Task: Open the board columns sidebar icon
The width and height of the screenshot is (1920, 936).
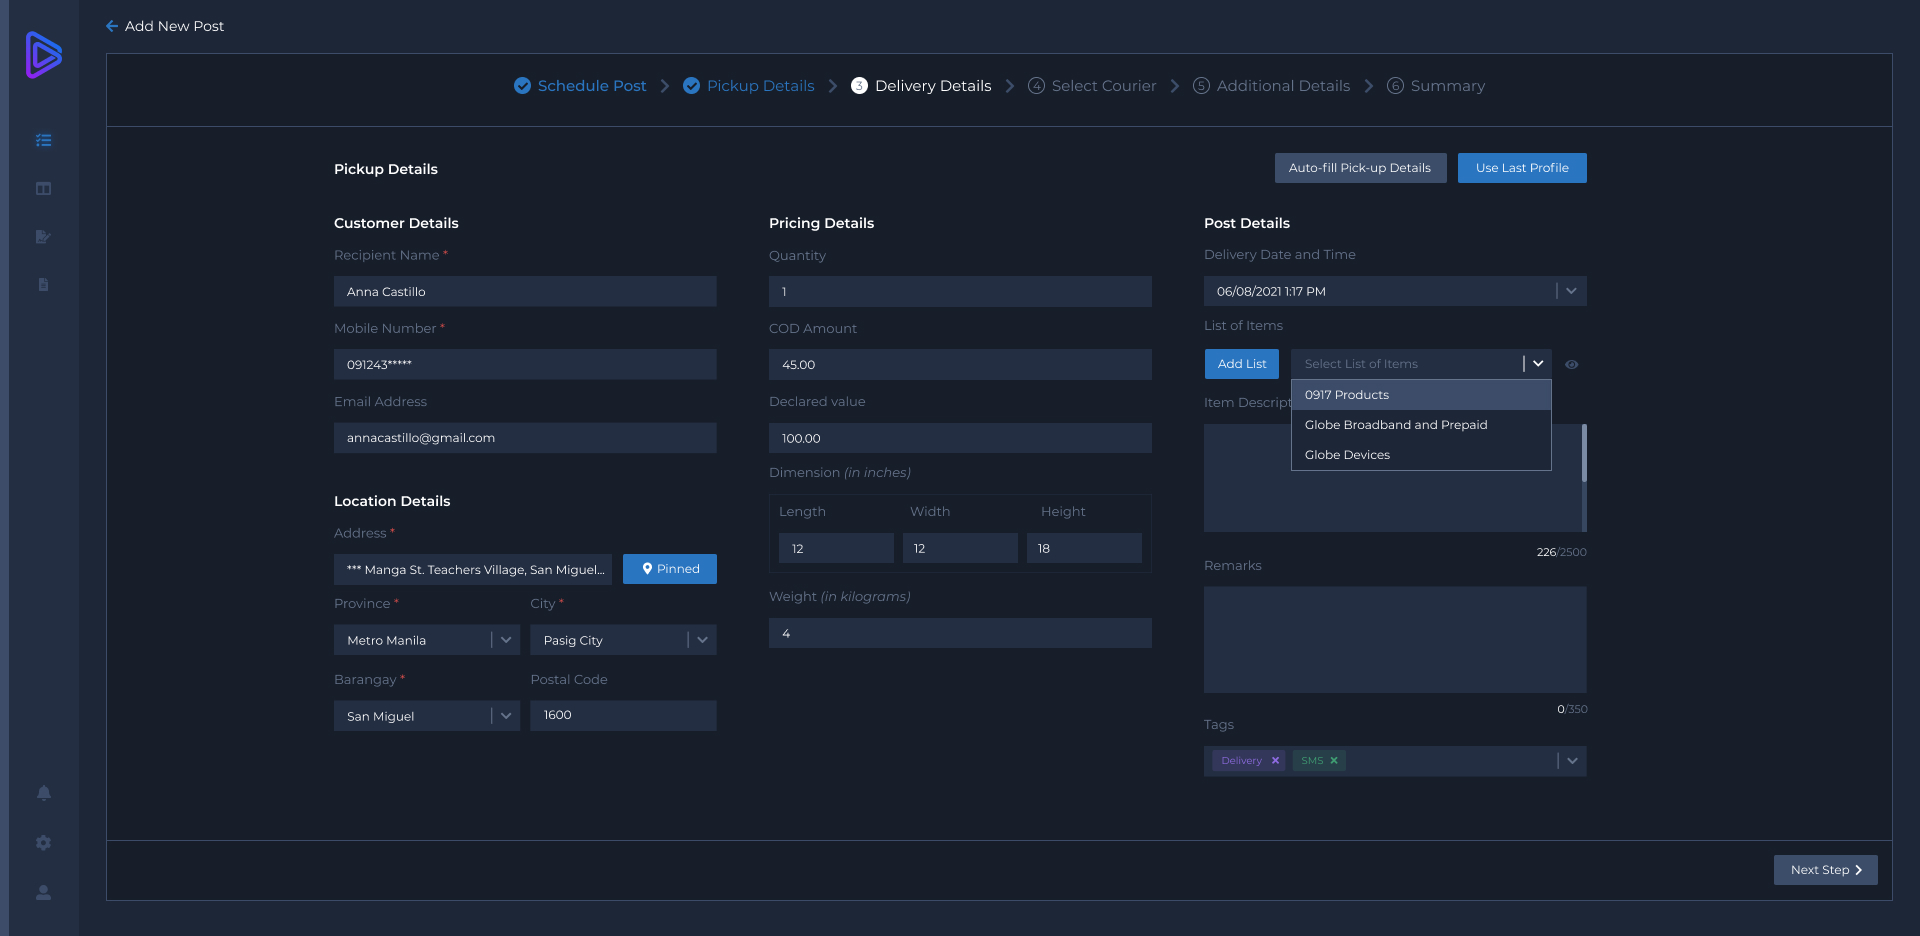Action: (x=43, y=189)
